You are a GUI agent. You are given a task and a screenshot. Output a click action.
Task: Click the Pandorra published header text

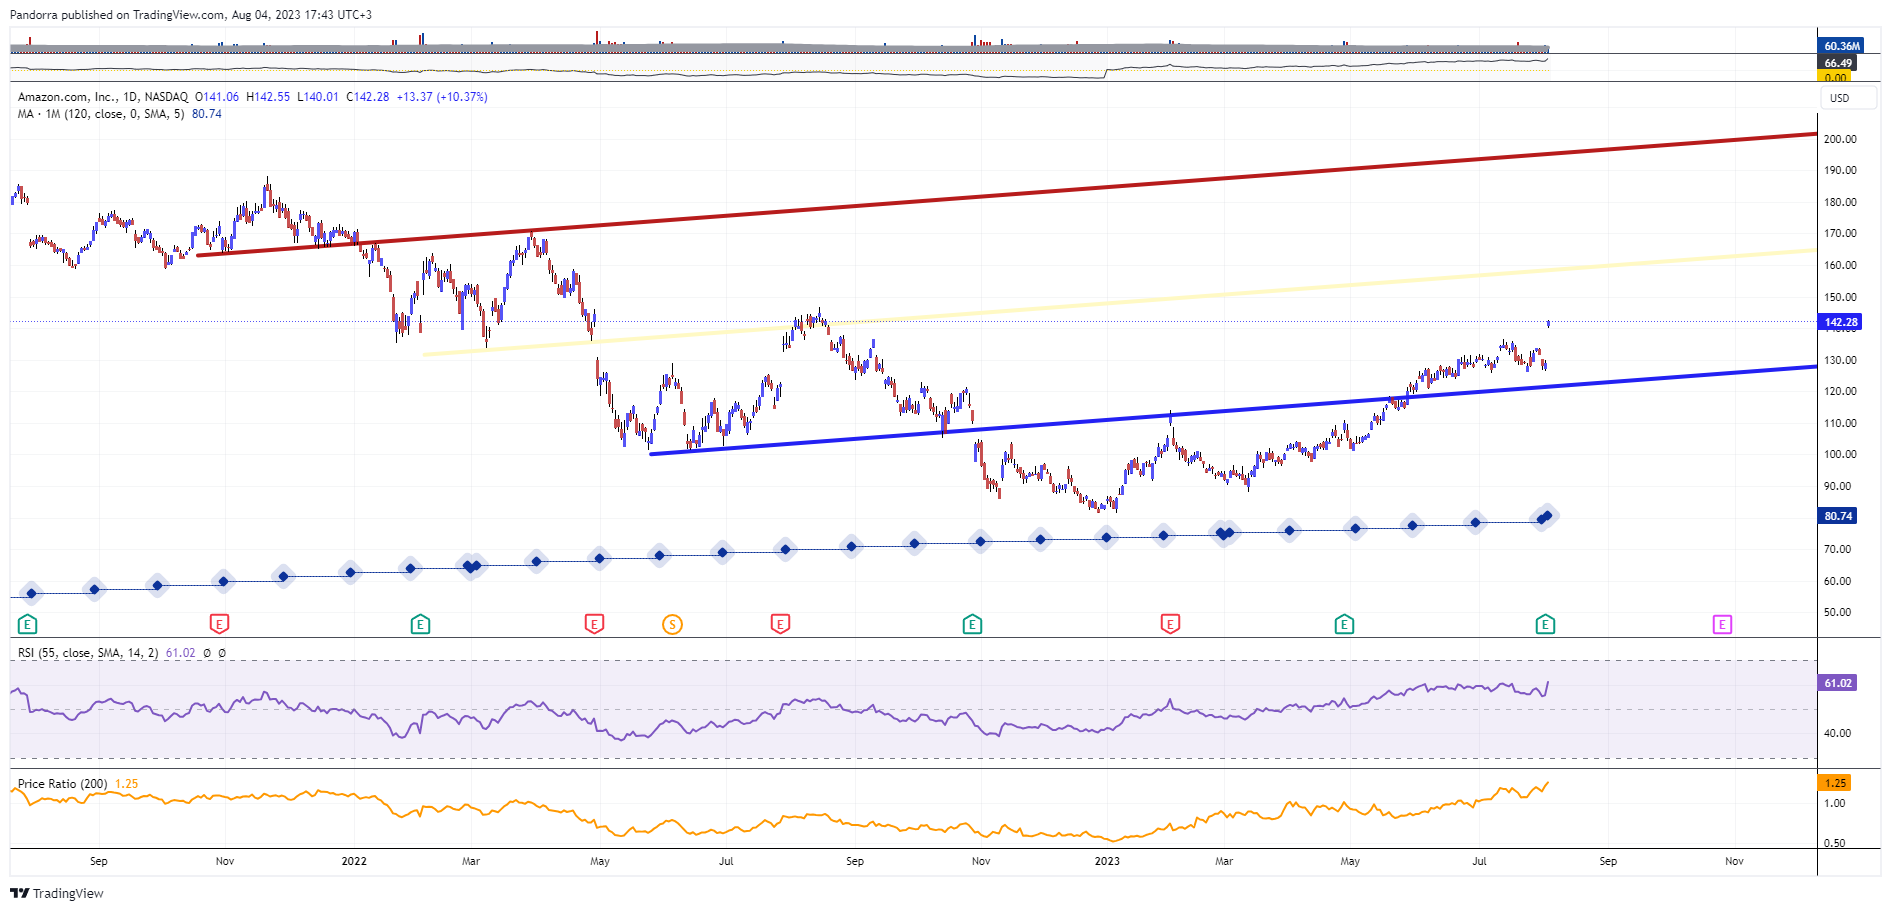point(191,15)
